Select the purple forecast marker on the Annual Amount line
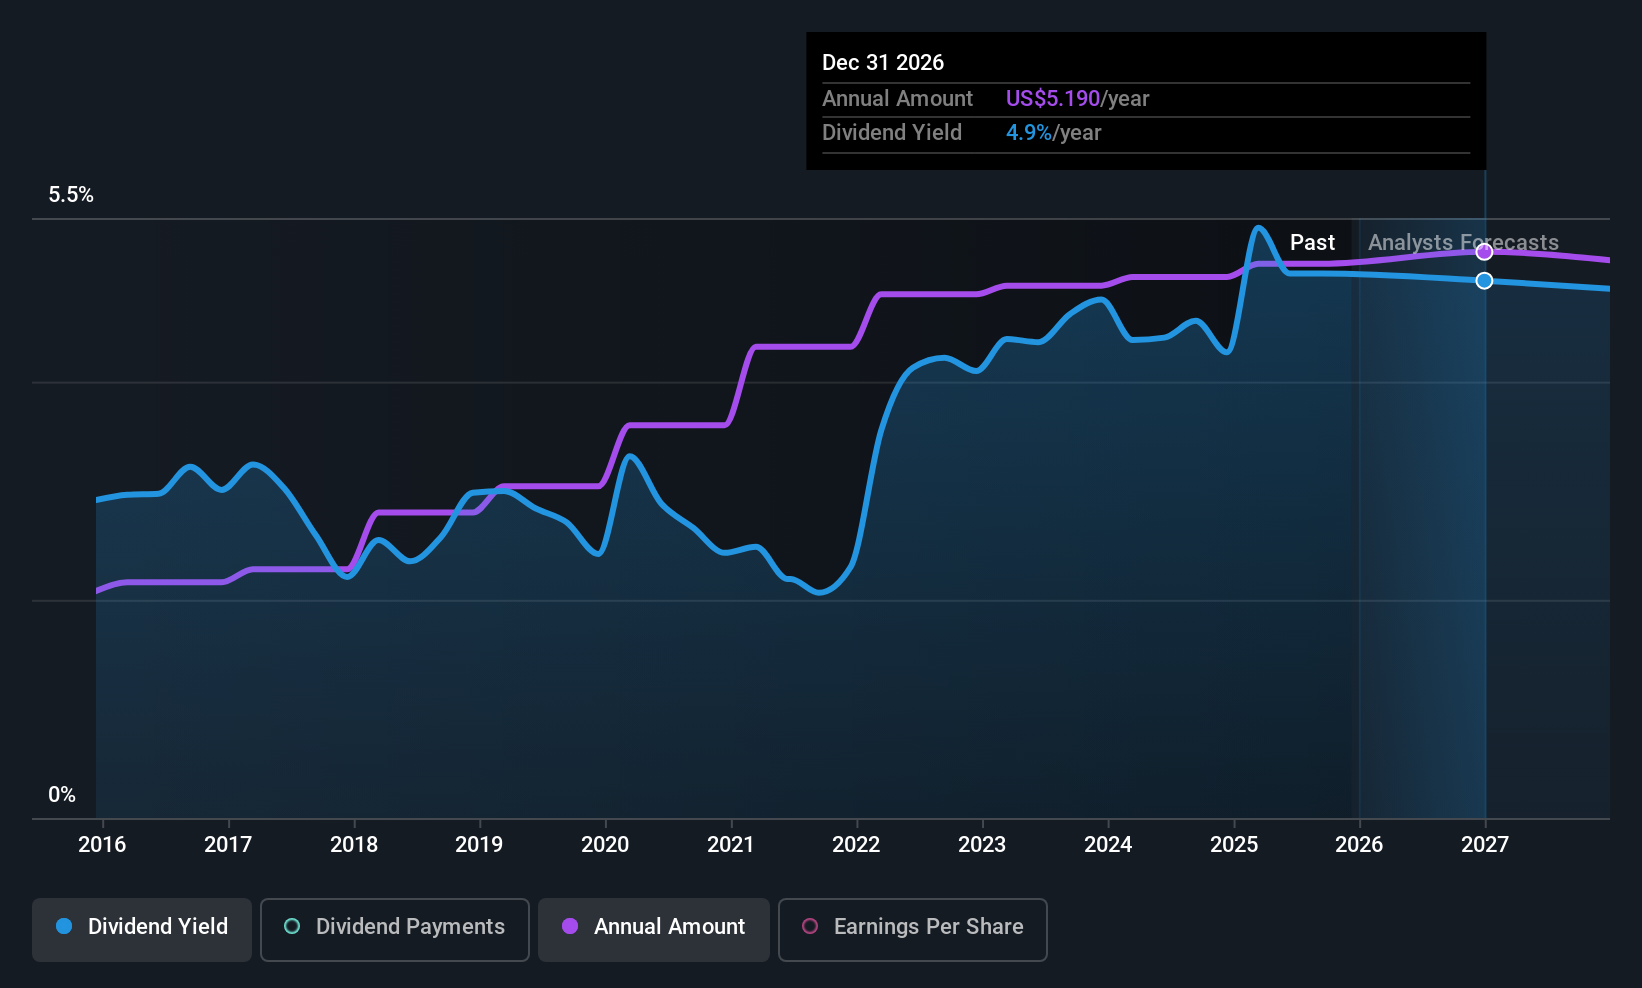The width and height of the screenshot is (1642, 988). 1484,252
